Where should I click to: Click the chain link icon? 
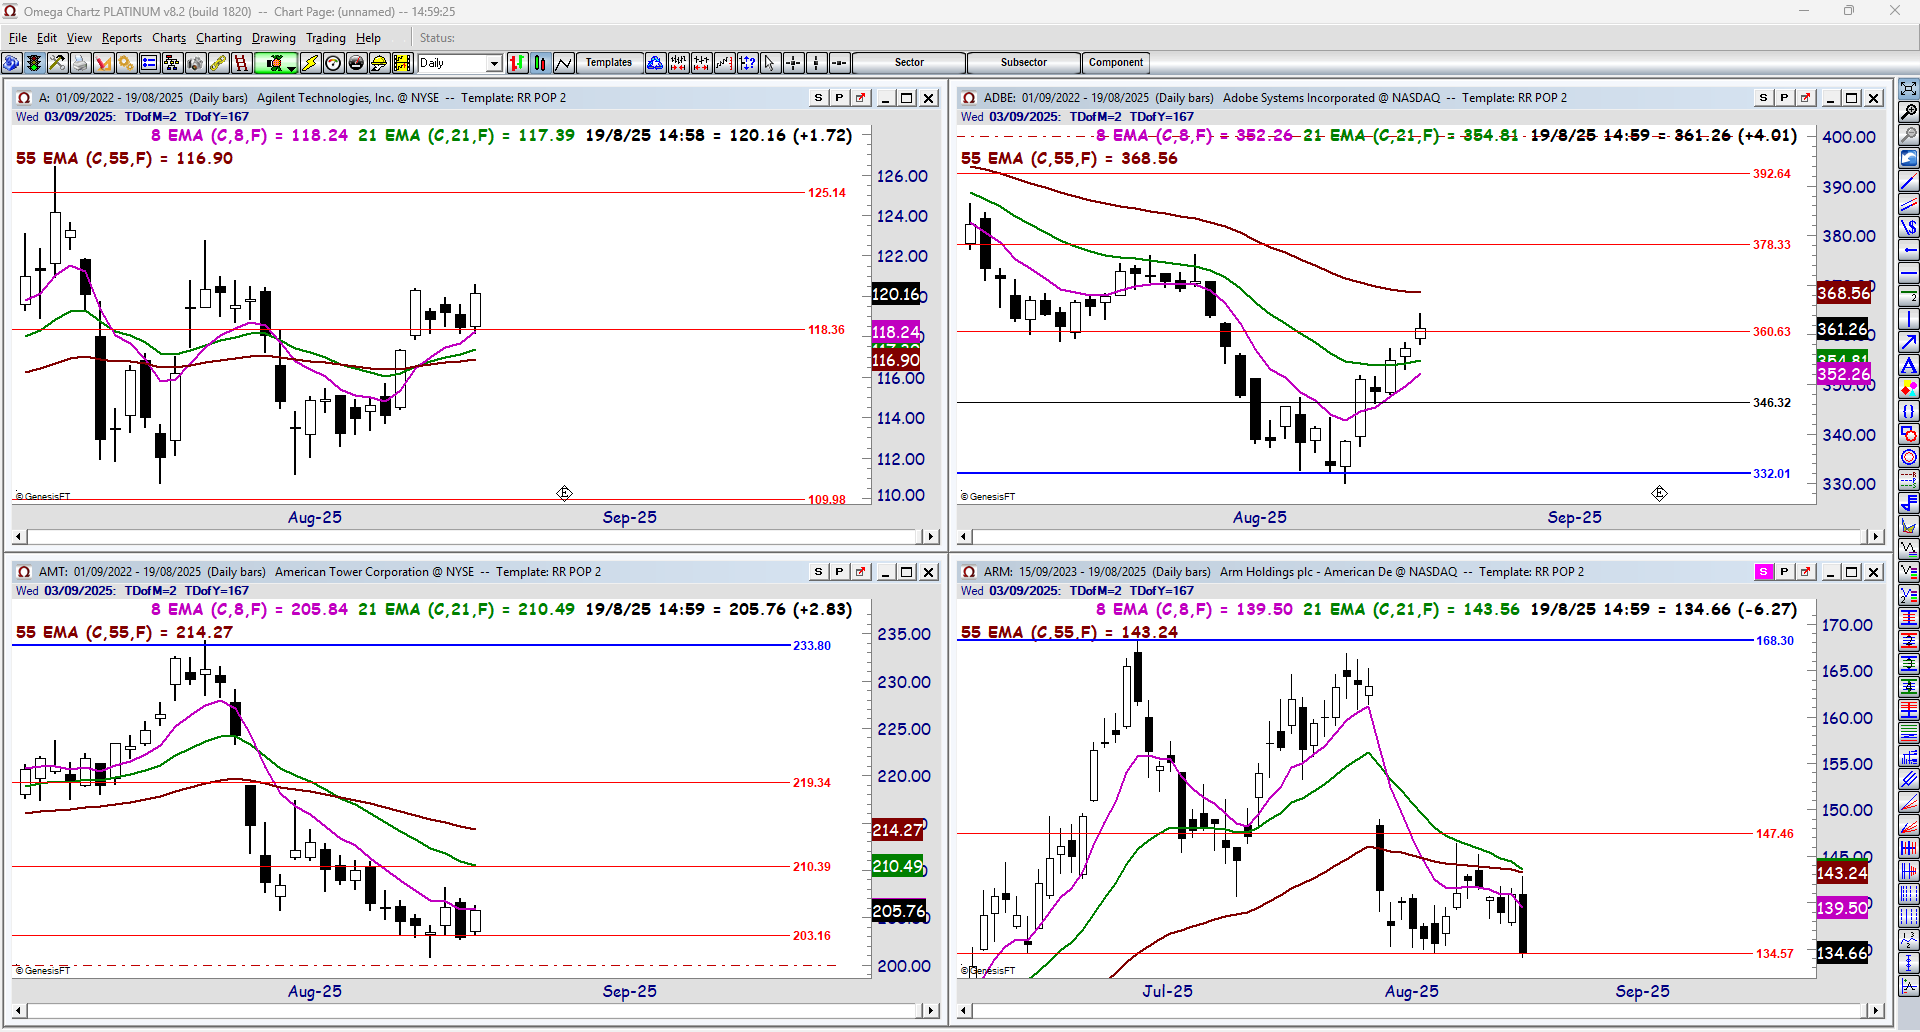[x=218, y=63]
